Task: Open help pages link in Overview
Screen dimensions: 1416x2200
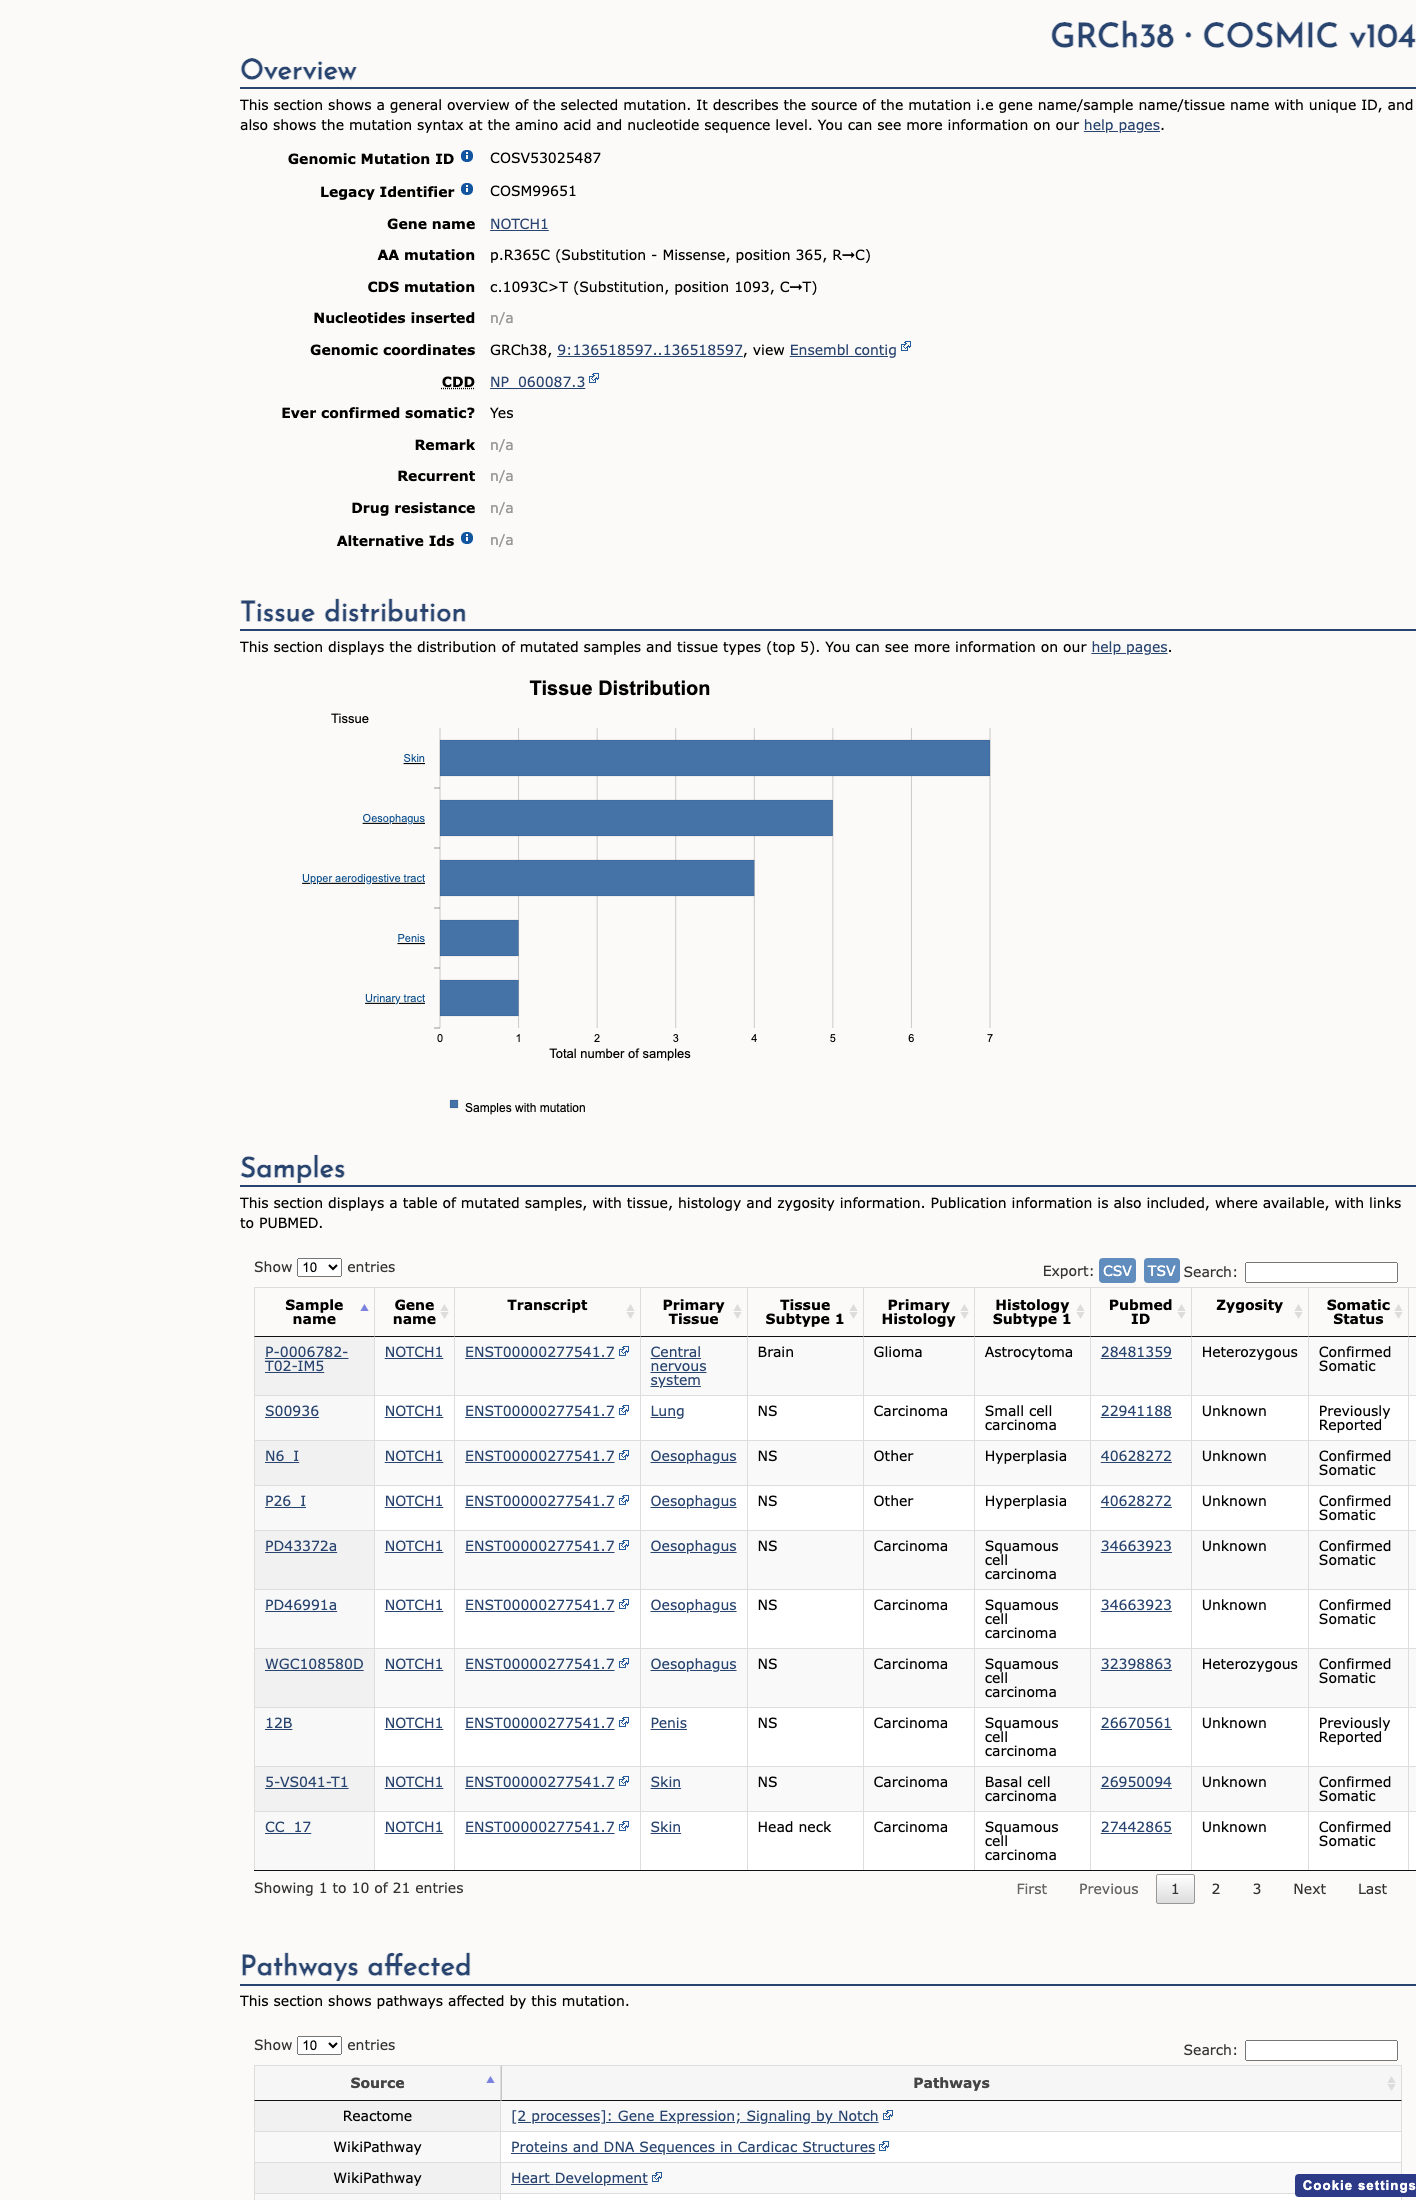Action: coord(1122,125)
